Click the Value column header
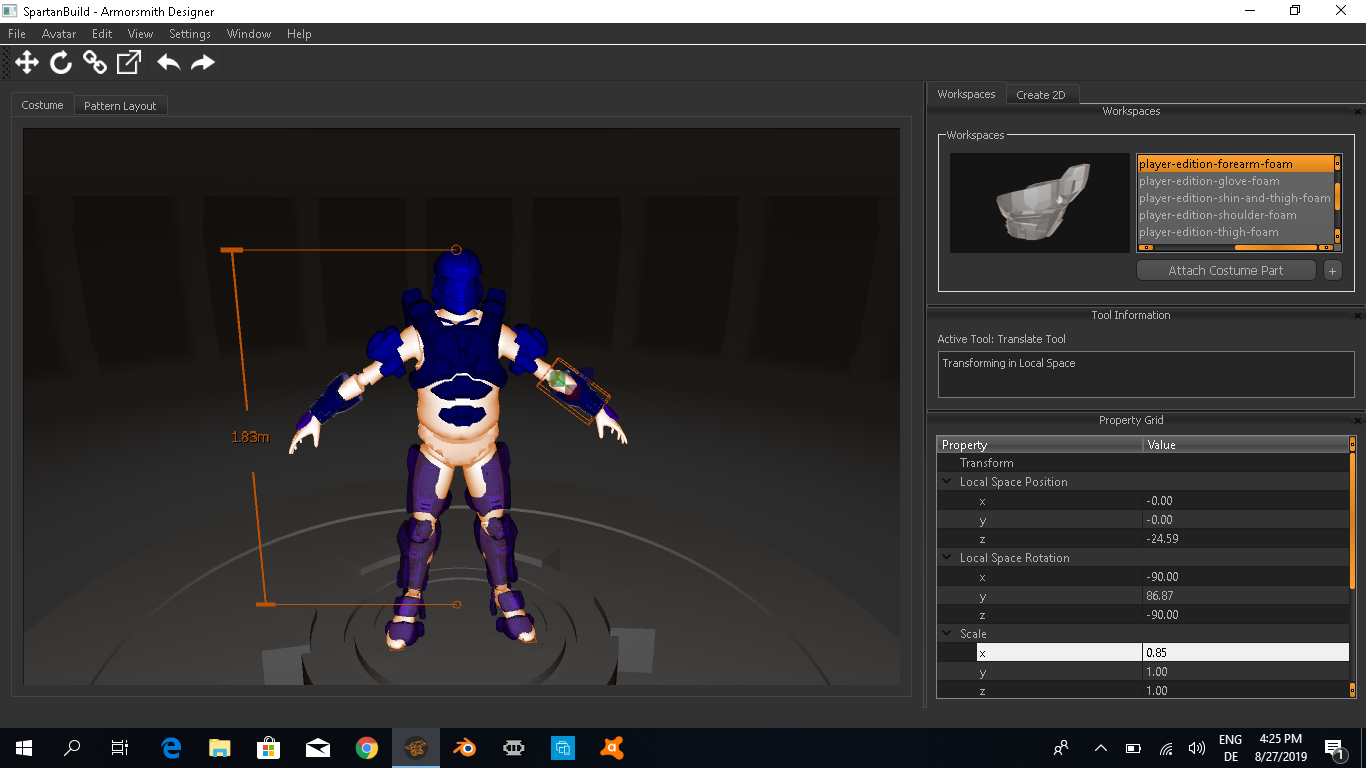Image resolution: width=1366 pixels, height=768 pixels. (x=1245, y=445)
